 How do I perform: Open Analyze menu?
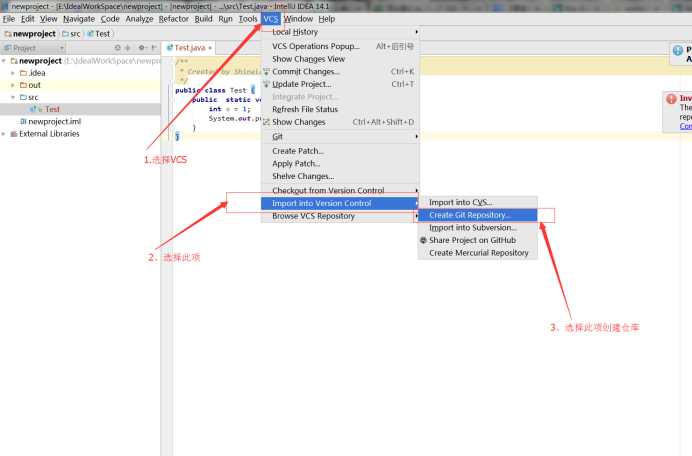[139, 19]
